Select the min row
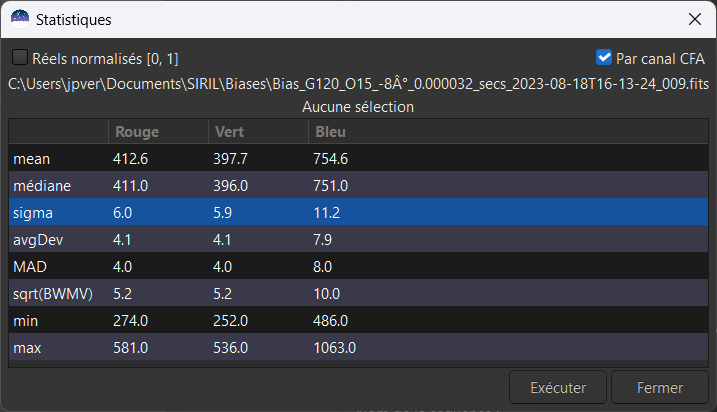 tap(24, 321)
